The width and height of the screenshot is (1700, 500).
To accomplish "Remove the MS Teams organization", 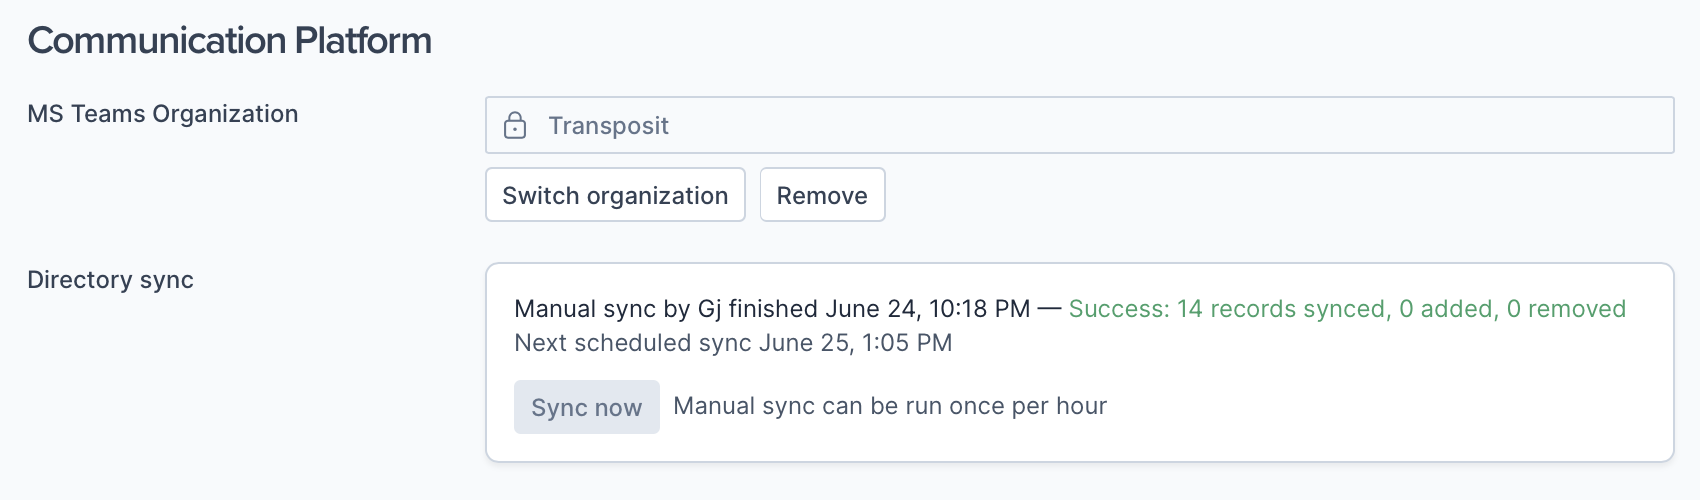I will pos(822,195).
